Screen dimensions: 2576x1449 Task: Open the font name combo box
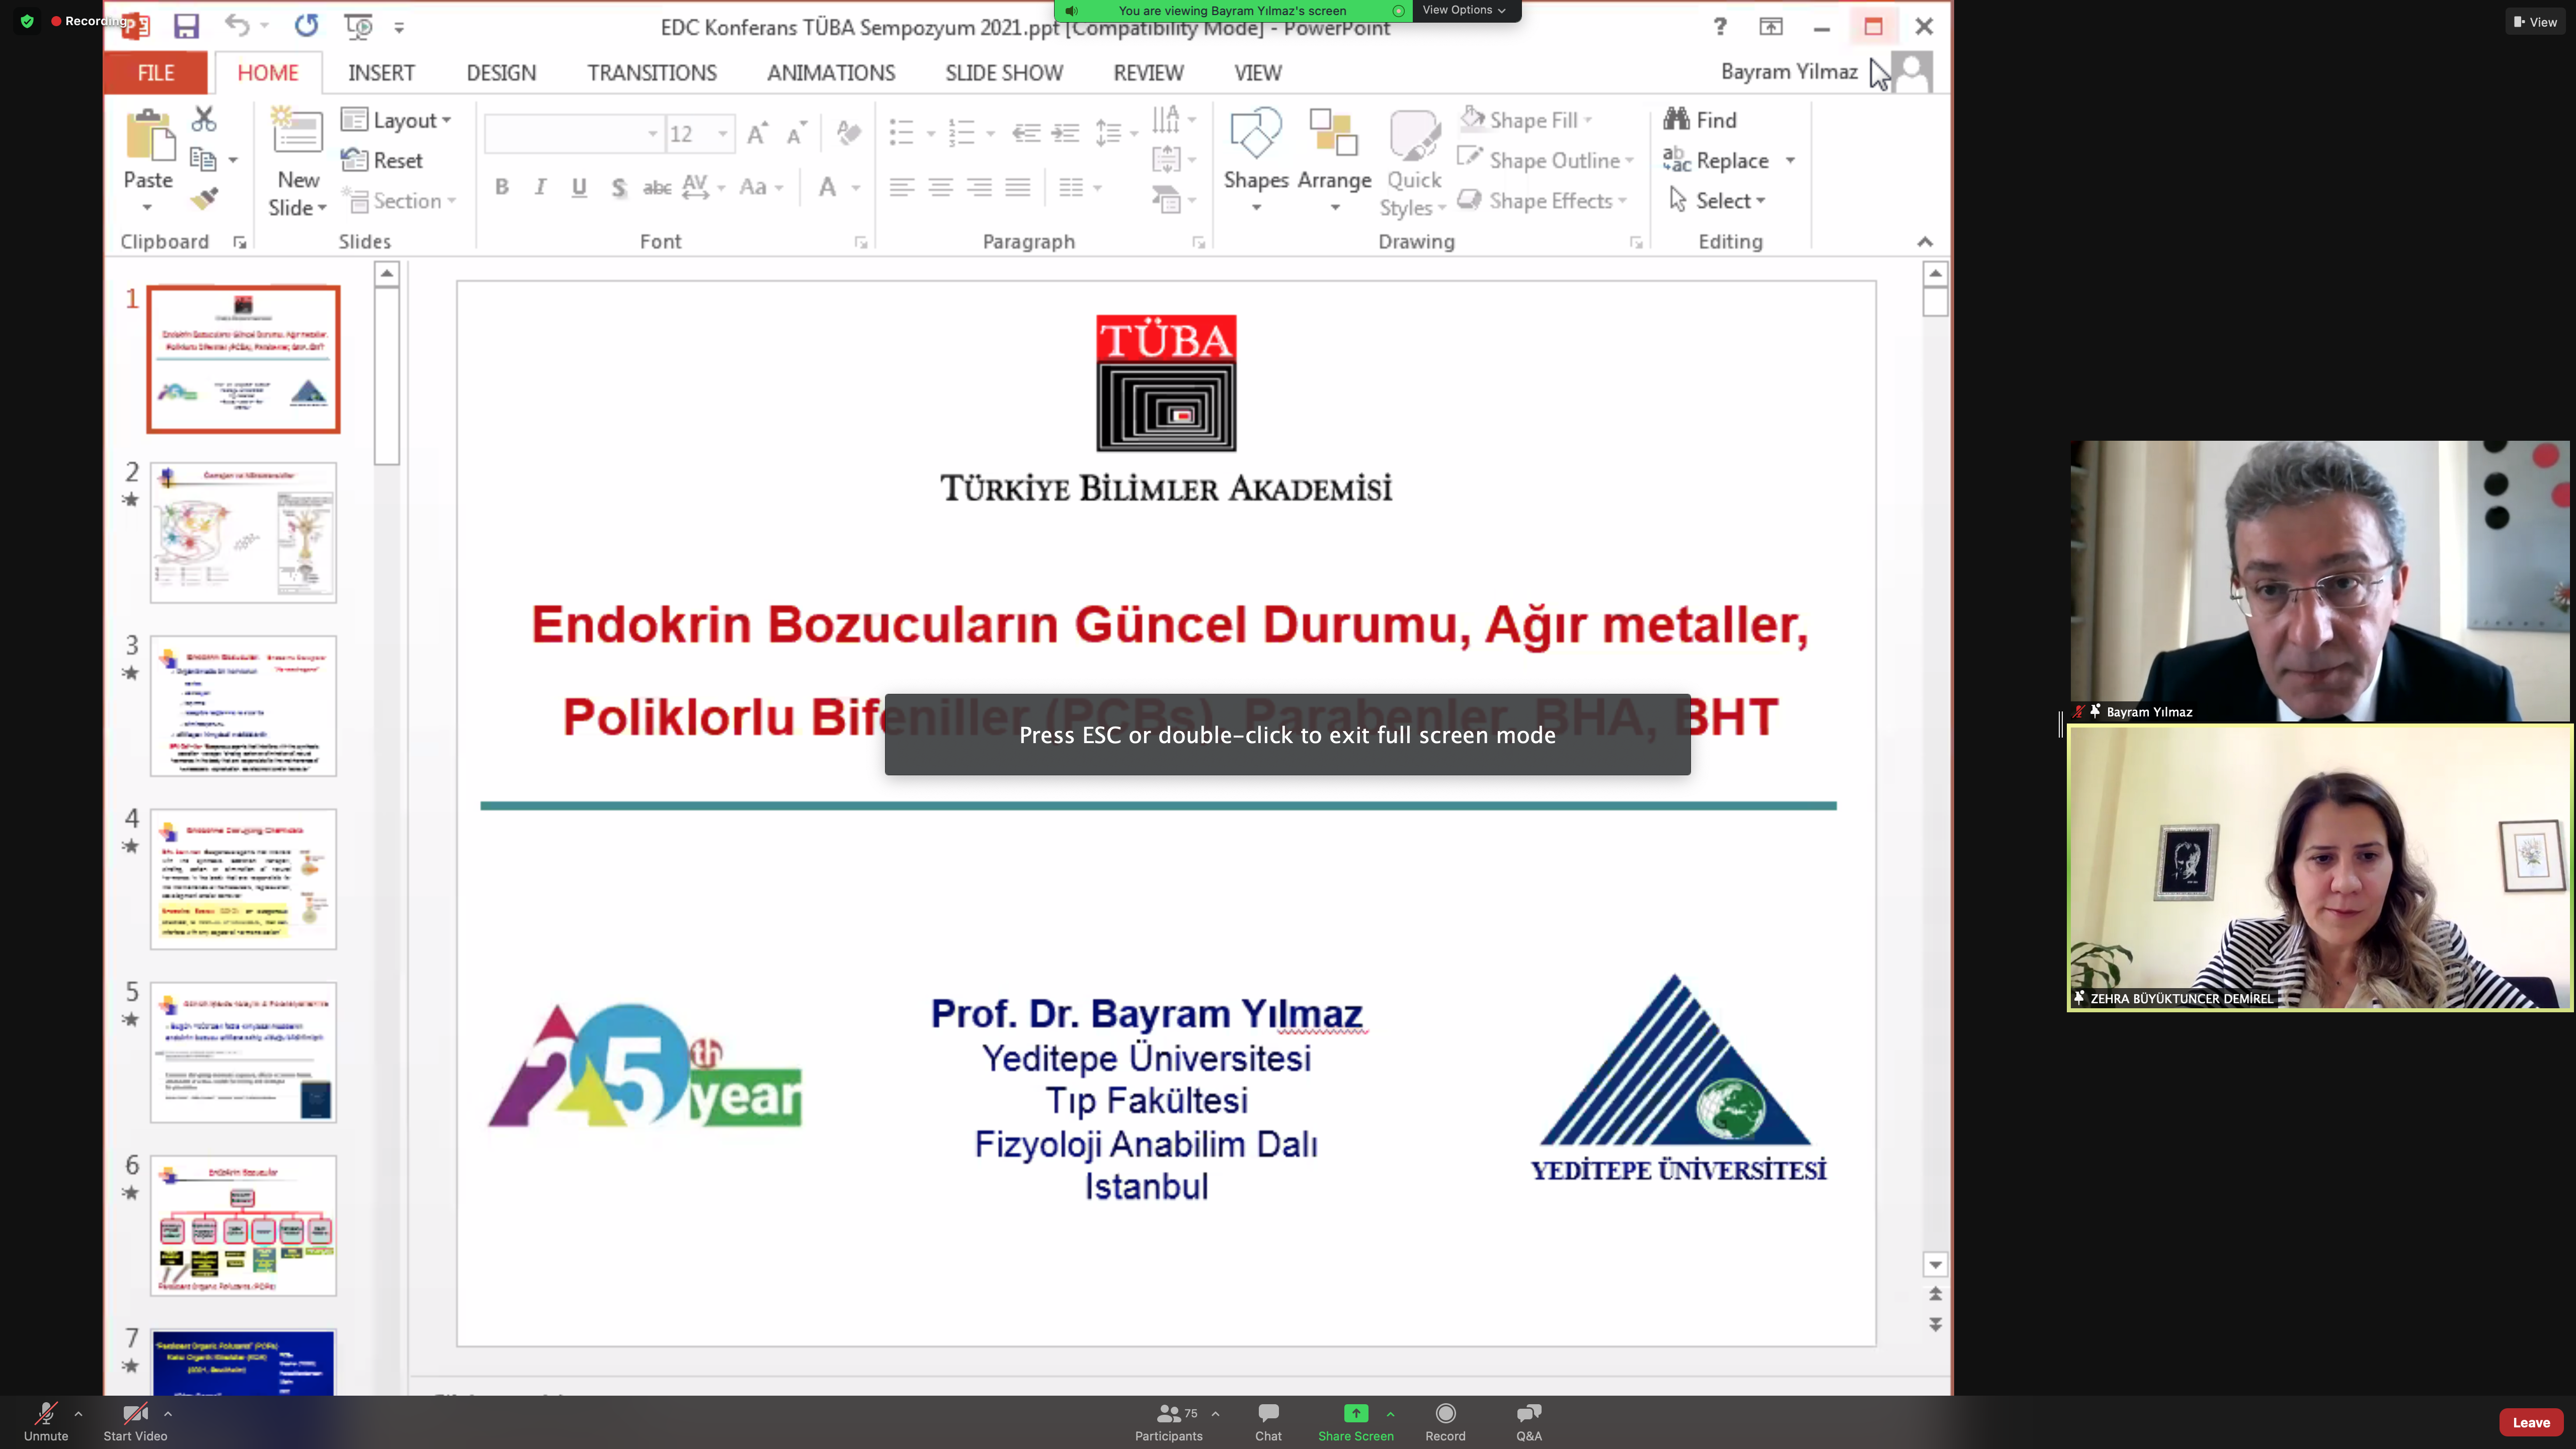click(574, 133)
